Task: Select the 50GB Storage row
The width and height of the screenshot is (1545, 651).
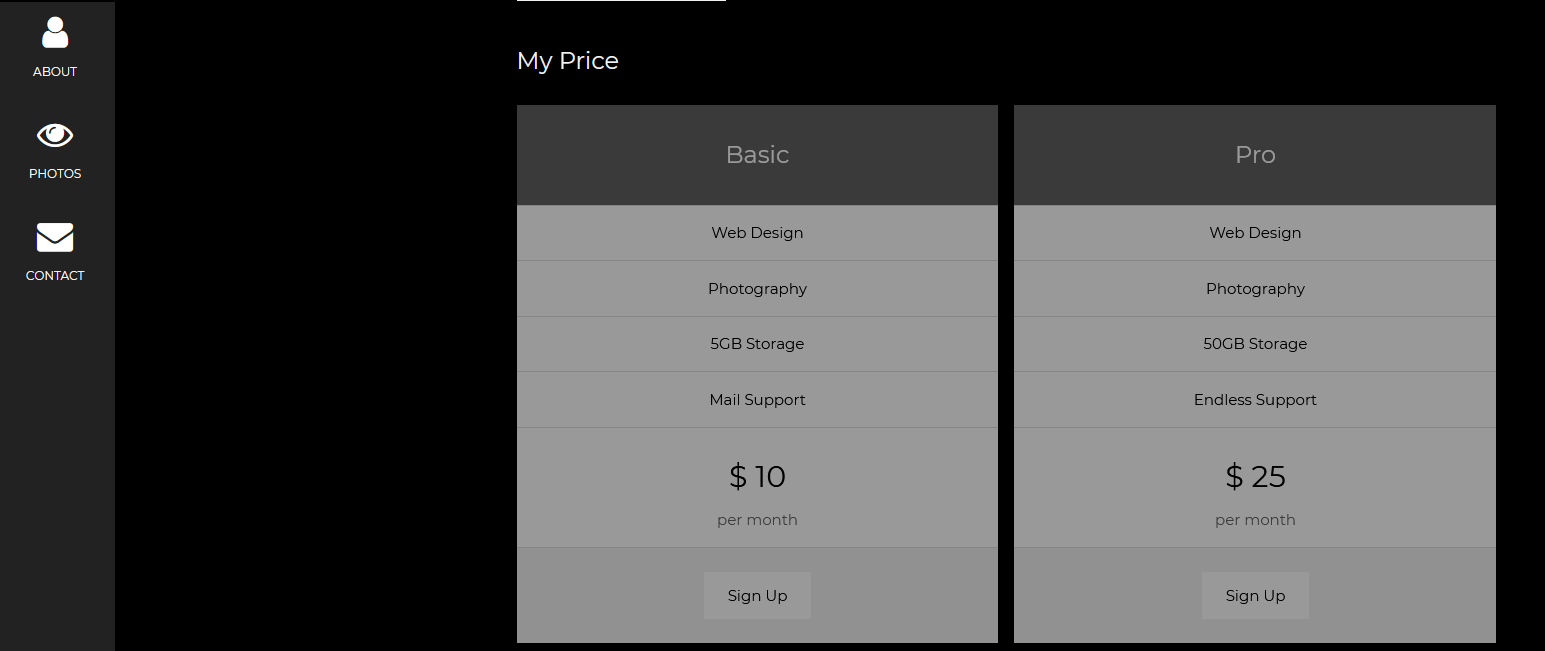Action: (x=1255, y=343)
